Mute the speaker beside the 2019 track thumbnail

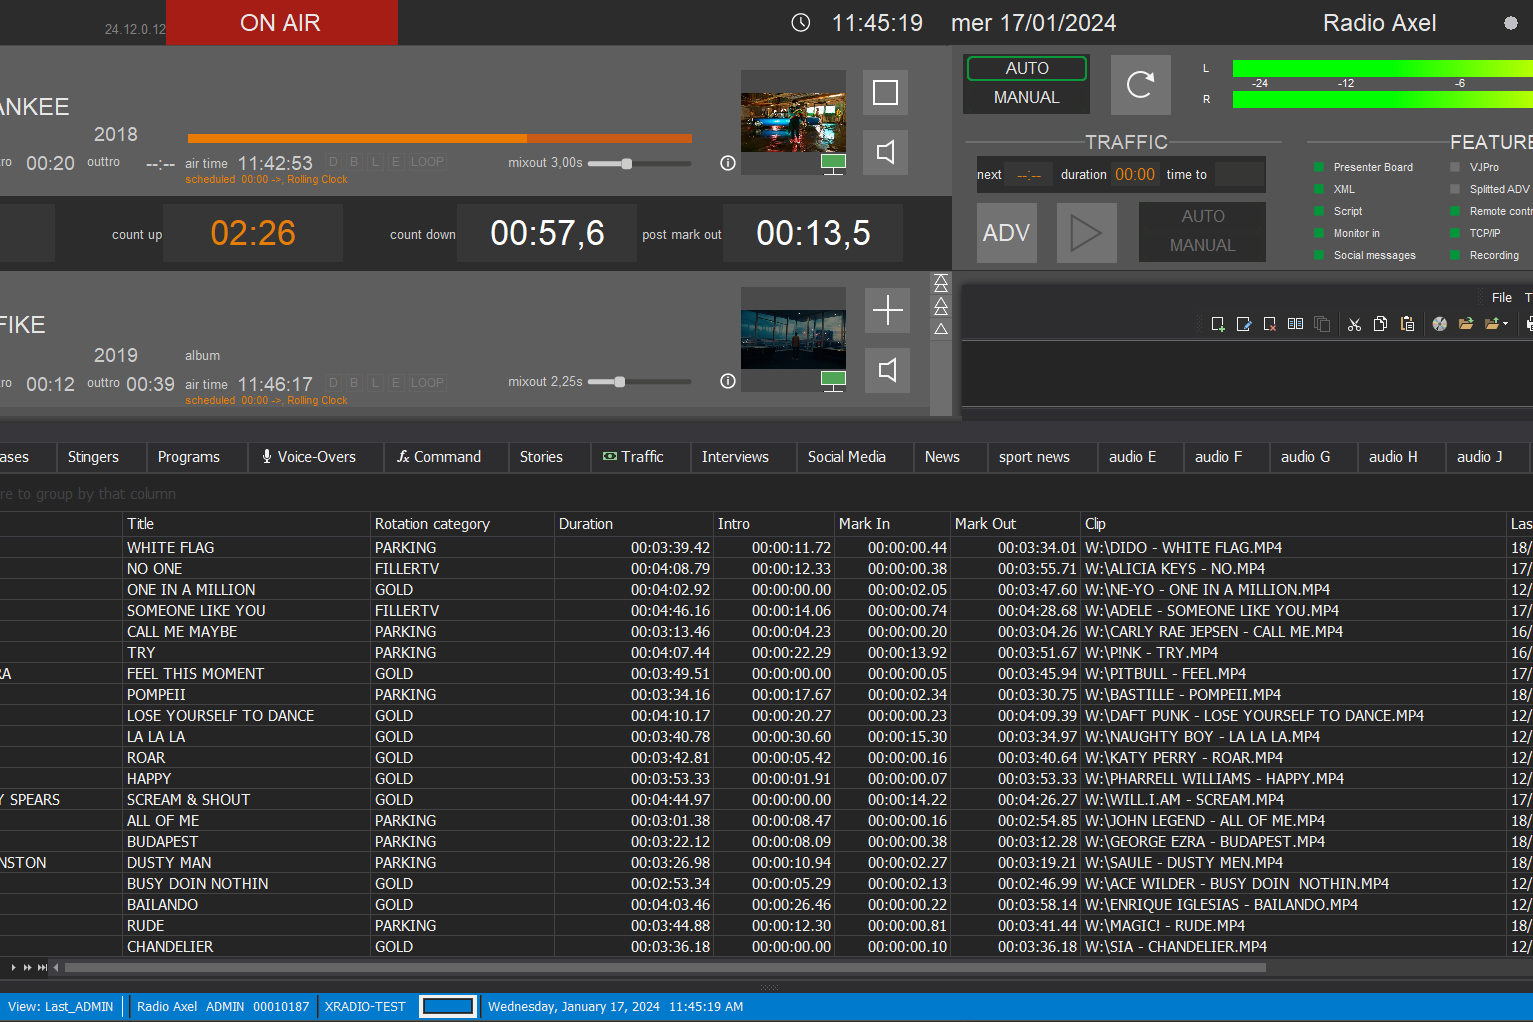click(886, 370)
